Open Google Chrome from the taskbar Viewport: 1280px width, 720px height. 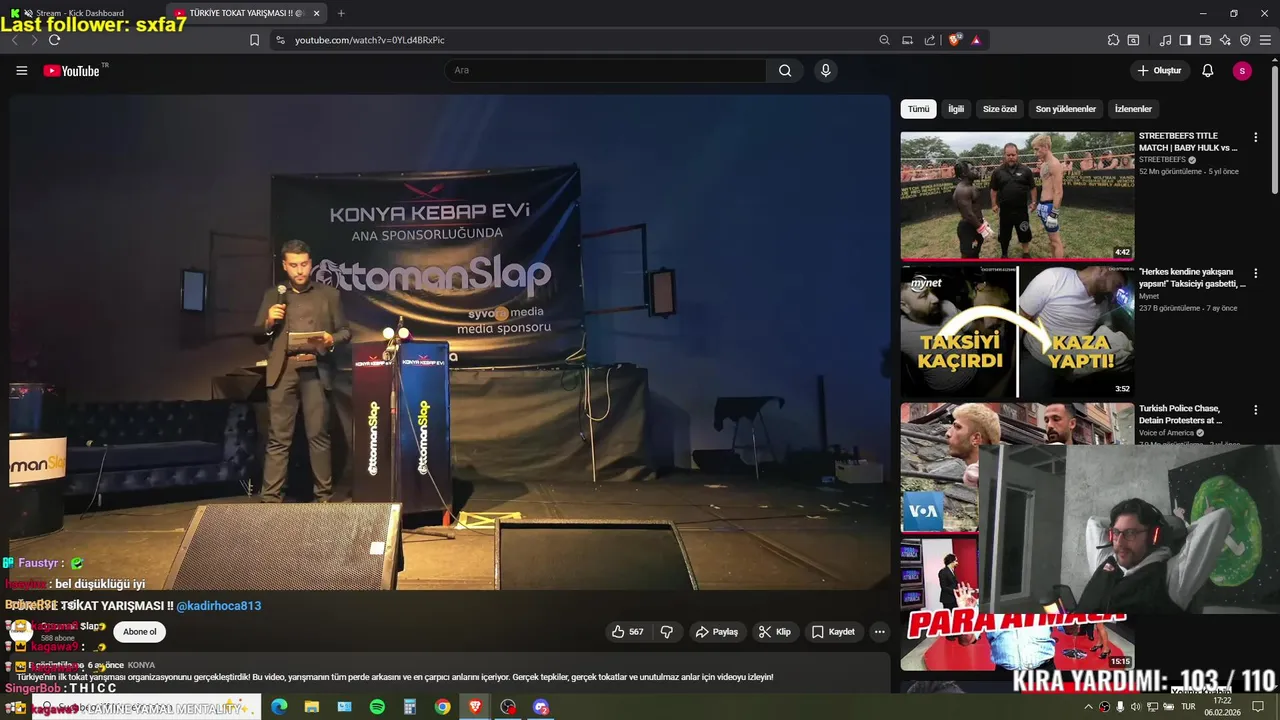pyautogui.click(x=442, y=707)
